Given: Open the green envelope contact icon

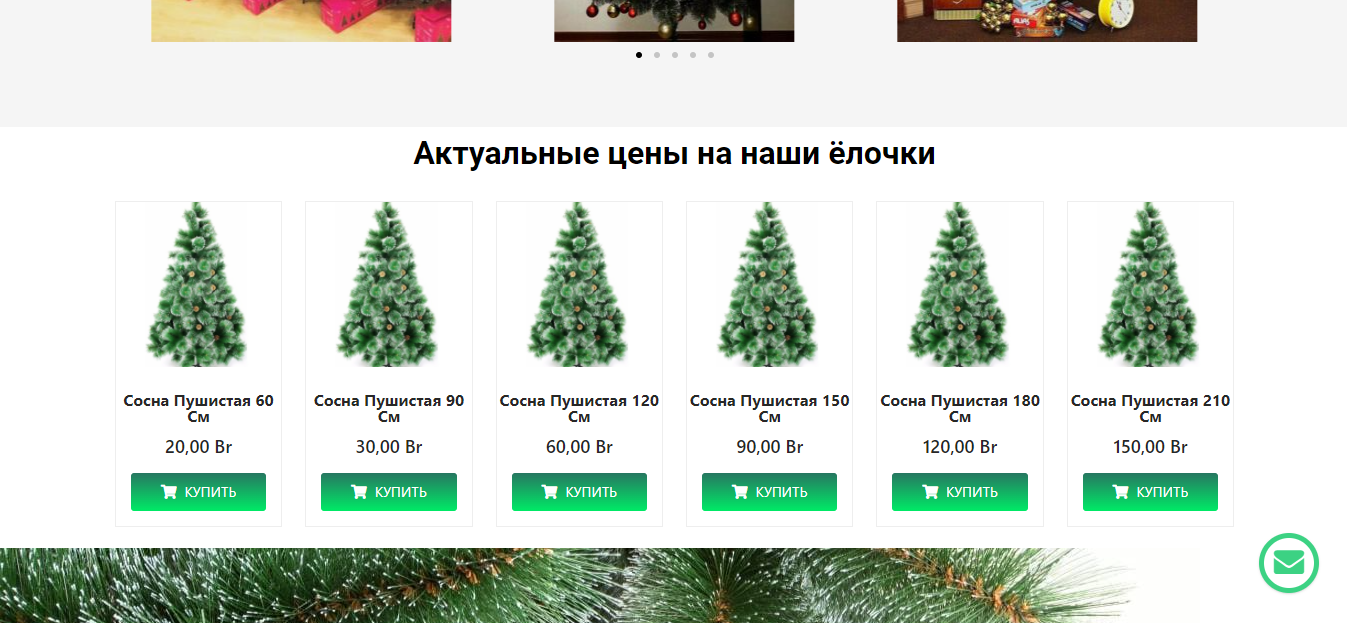Looking at the screenshot, I should [x=1288, y=563].
